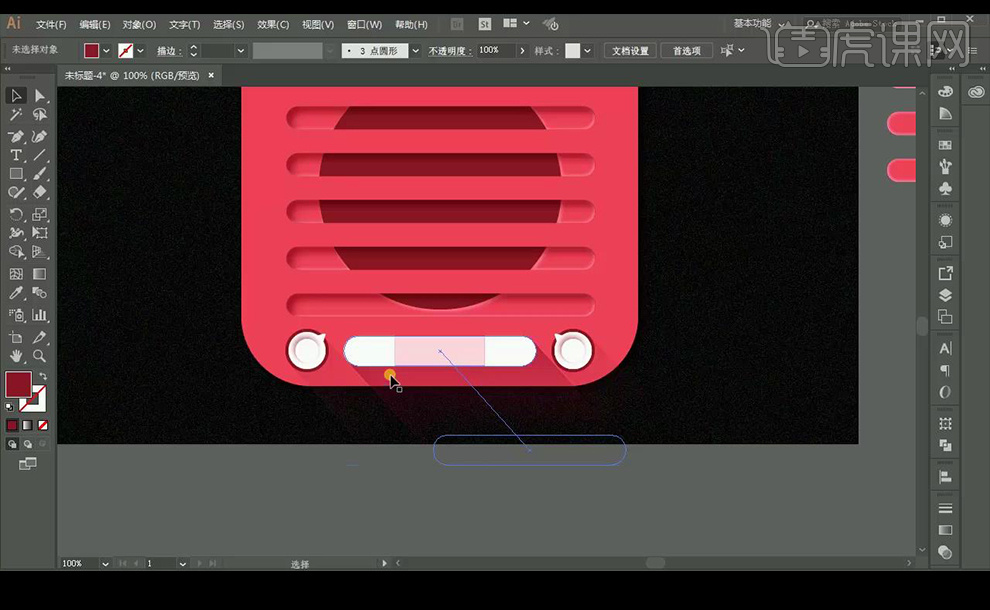Image resolution: width=990 pixels, height=610 pixels.
Task: Reset default fill and stroke
Action: (9, 407)
